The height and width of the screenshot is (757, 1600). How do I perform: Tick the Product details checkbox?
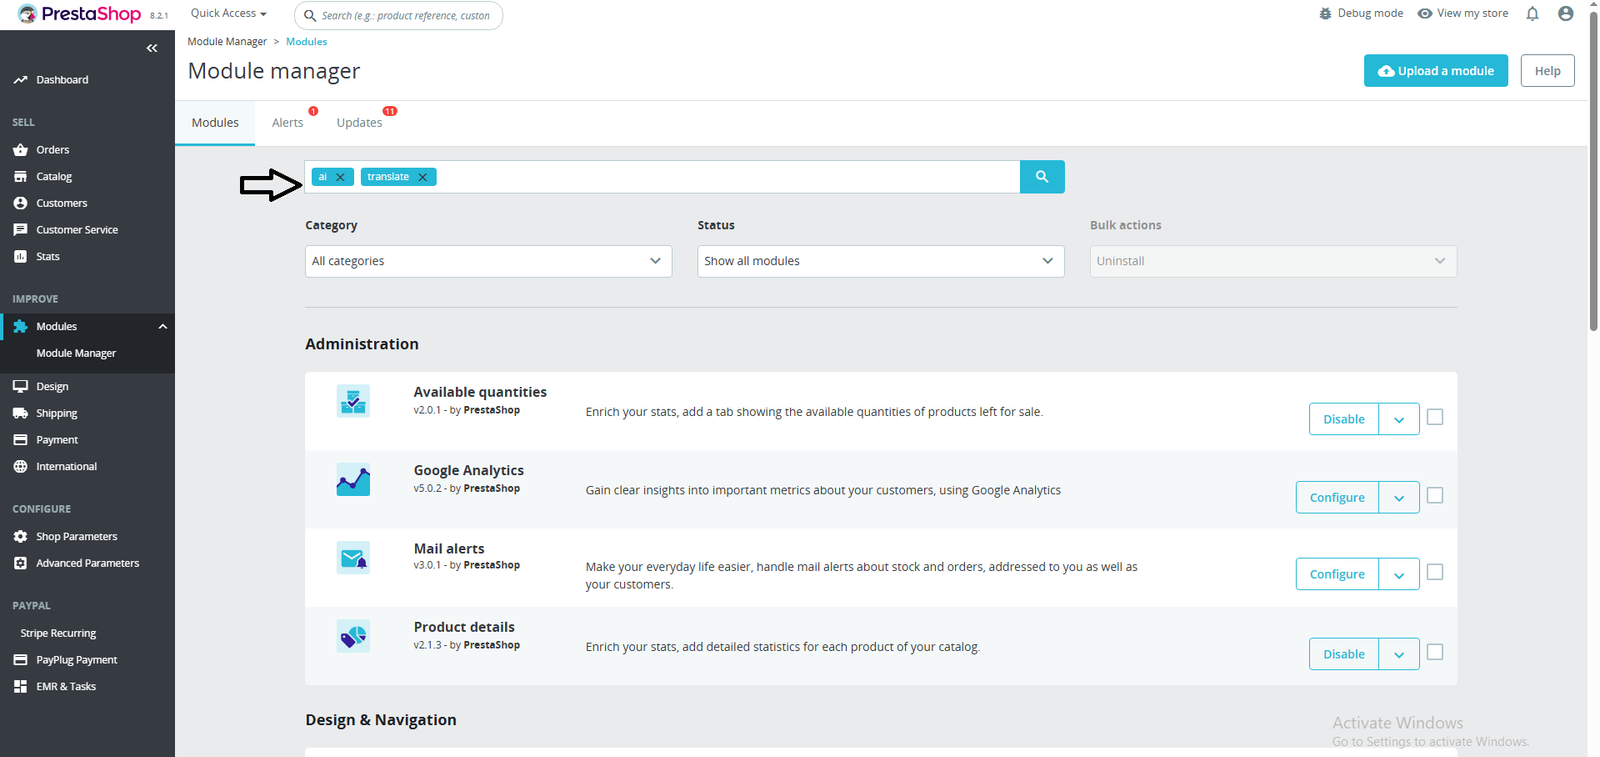click(x=1435, y=652)
